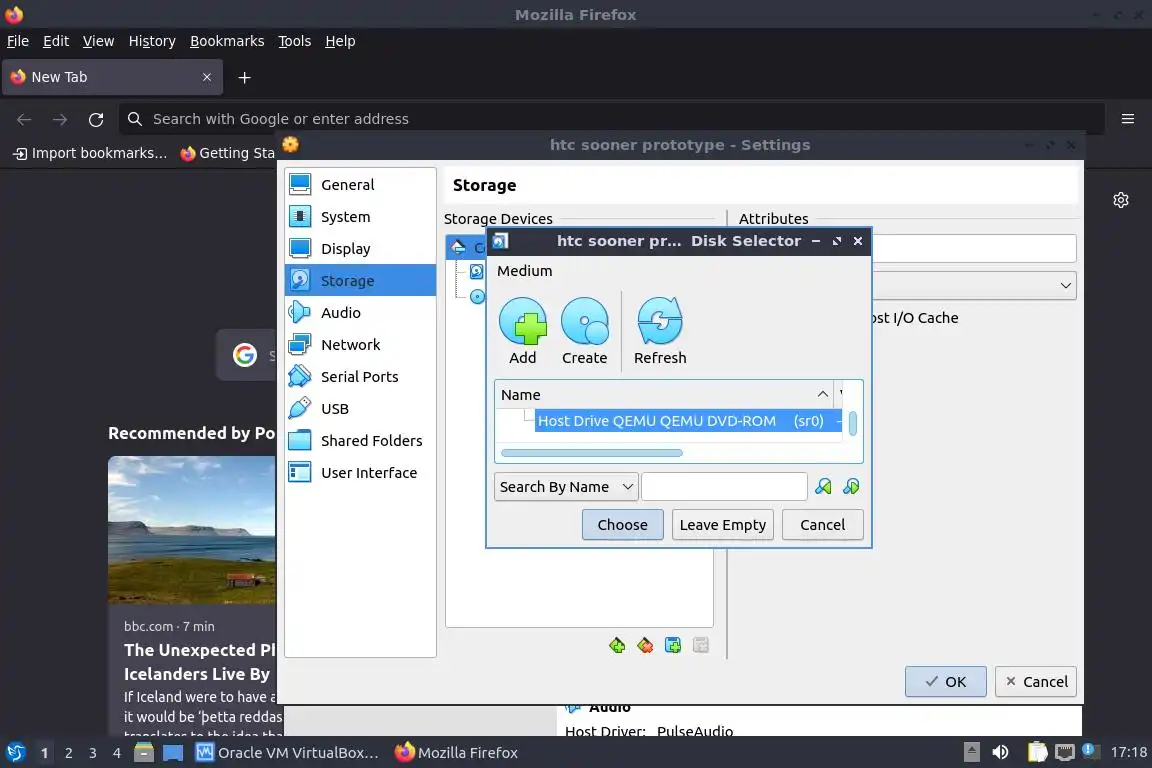The height and width of the screenshot is (768, 1152).
Task: Click the Add controller icon below Storage Devices
Action: click(617, 645)
